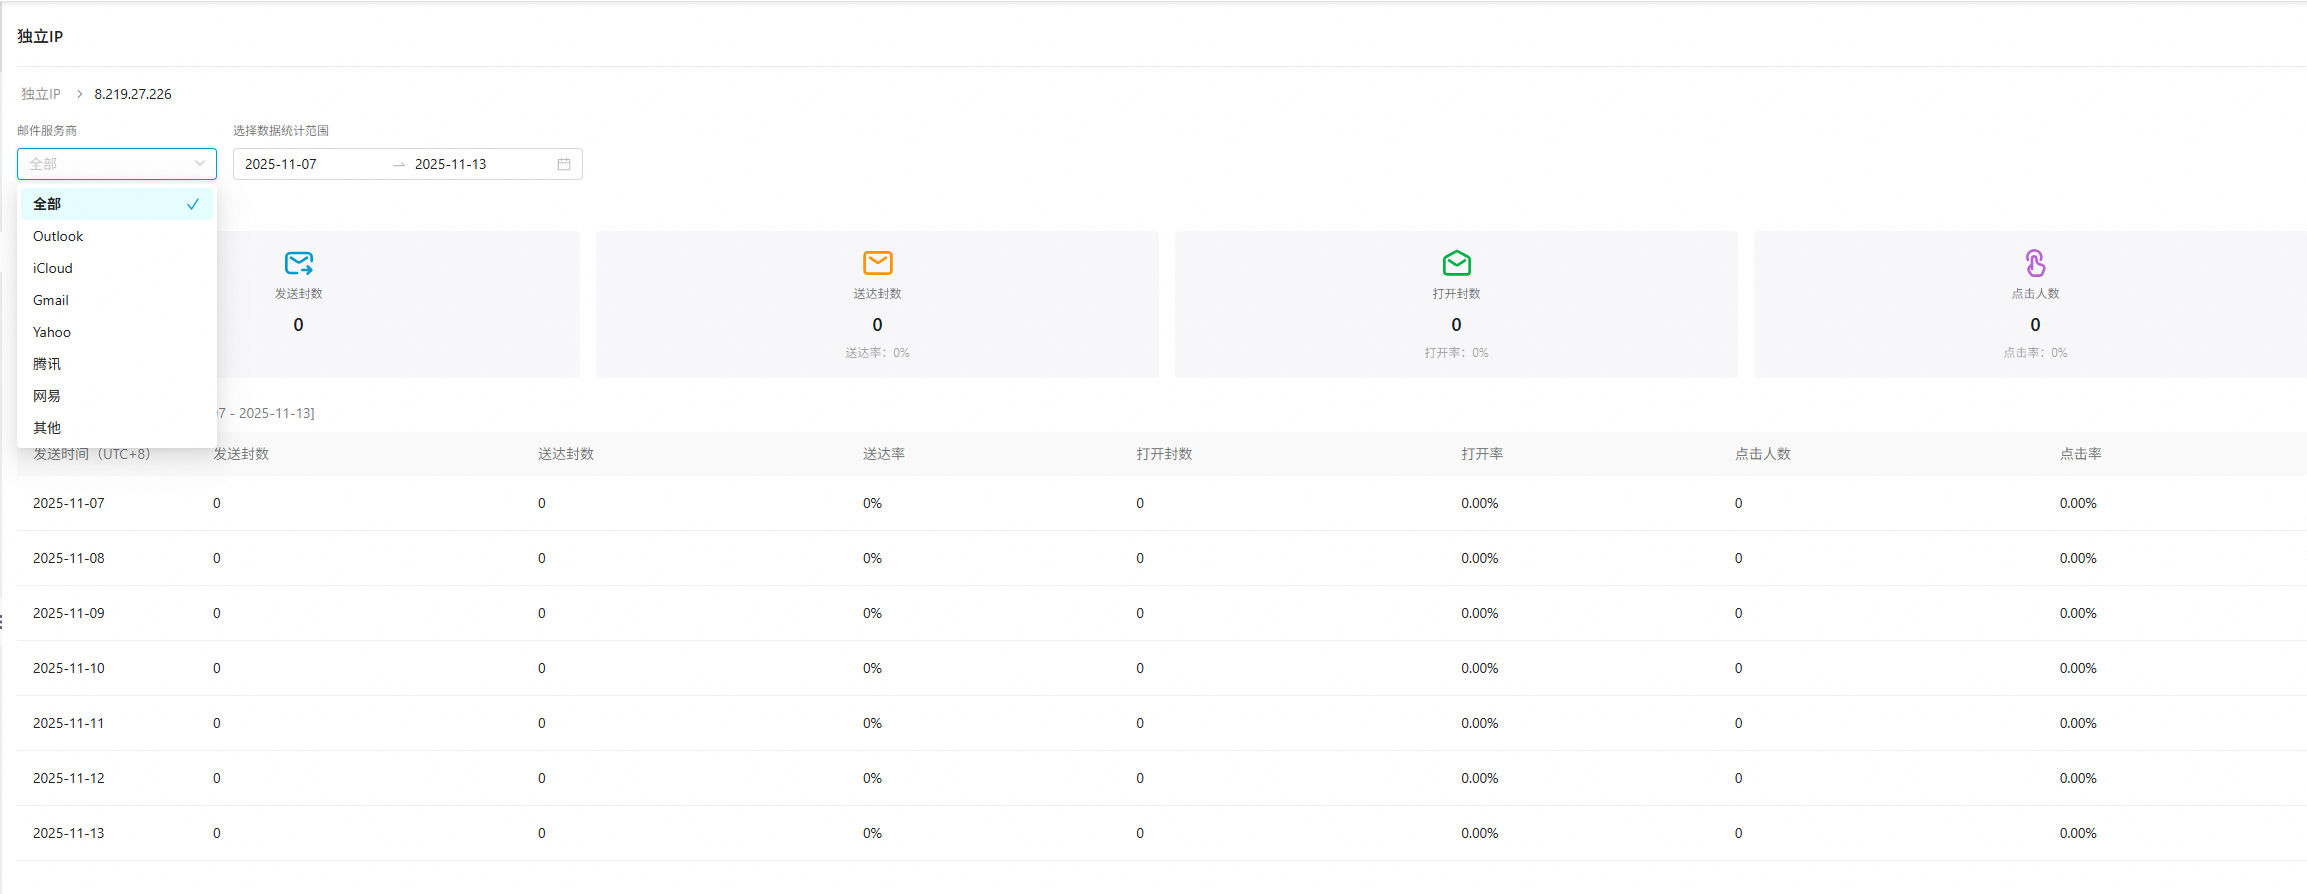Click 0.00% click rate for 2025-11-13

[2078, 833]
